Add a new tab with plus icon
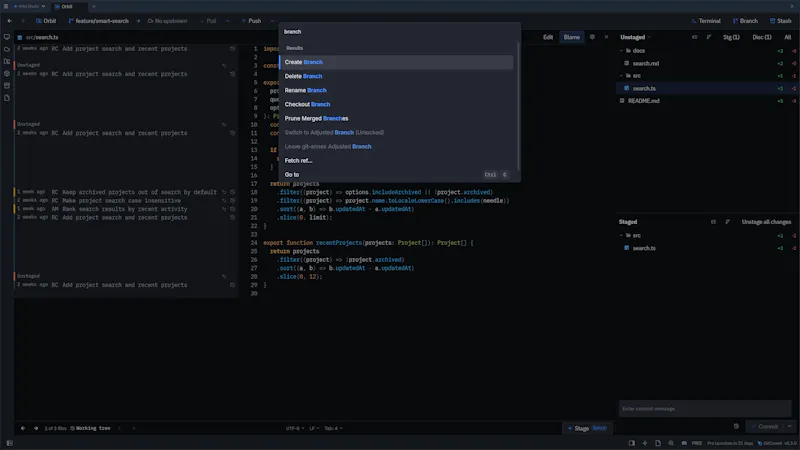The width and height of the screenshot is (800, 450). click(94, 6)
